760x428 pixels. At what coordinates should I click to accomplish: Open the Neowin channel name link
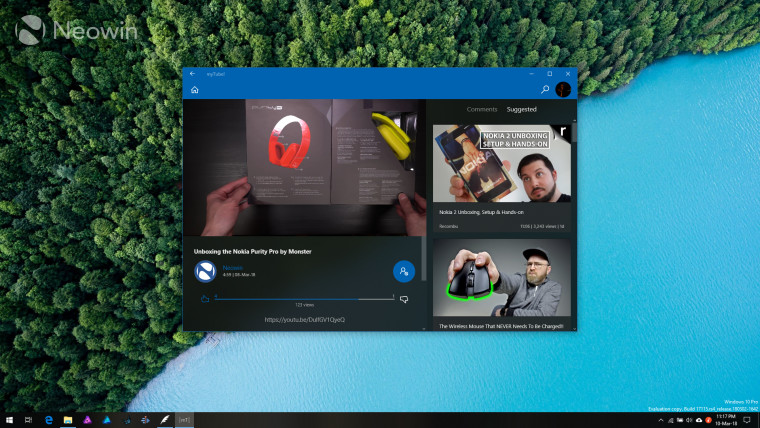tap(233, 268)
